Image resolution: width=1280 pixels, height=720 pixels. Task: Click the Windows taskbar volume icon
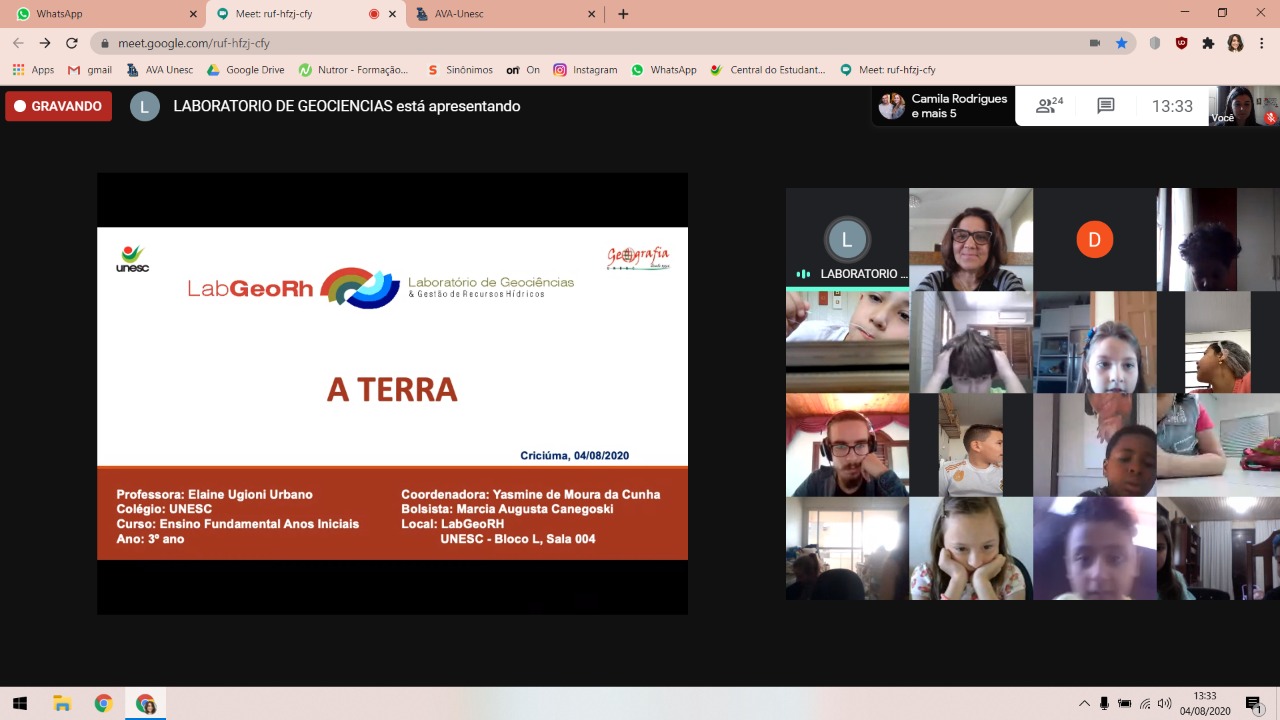[1164, 703]
